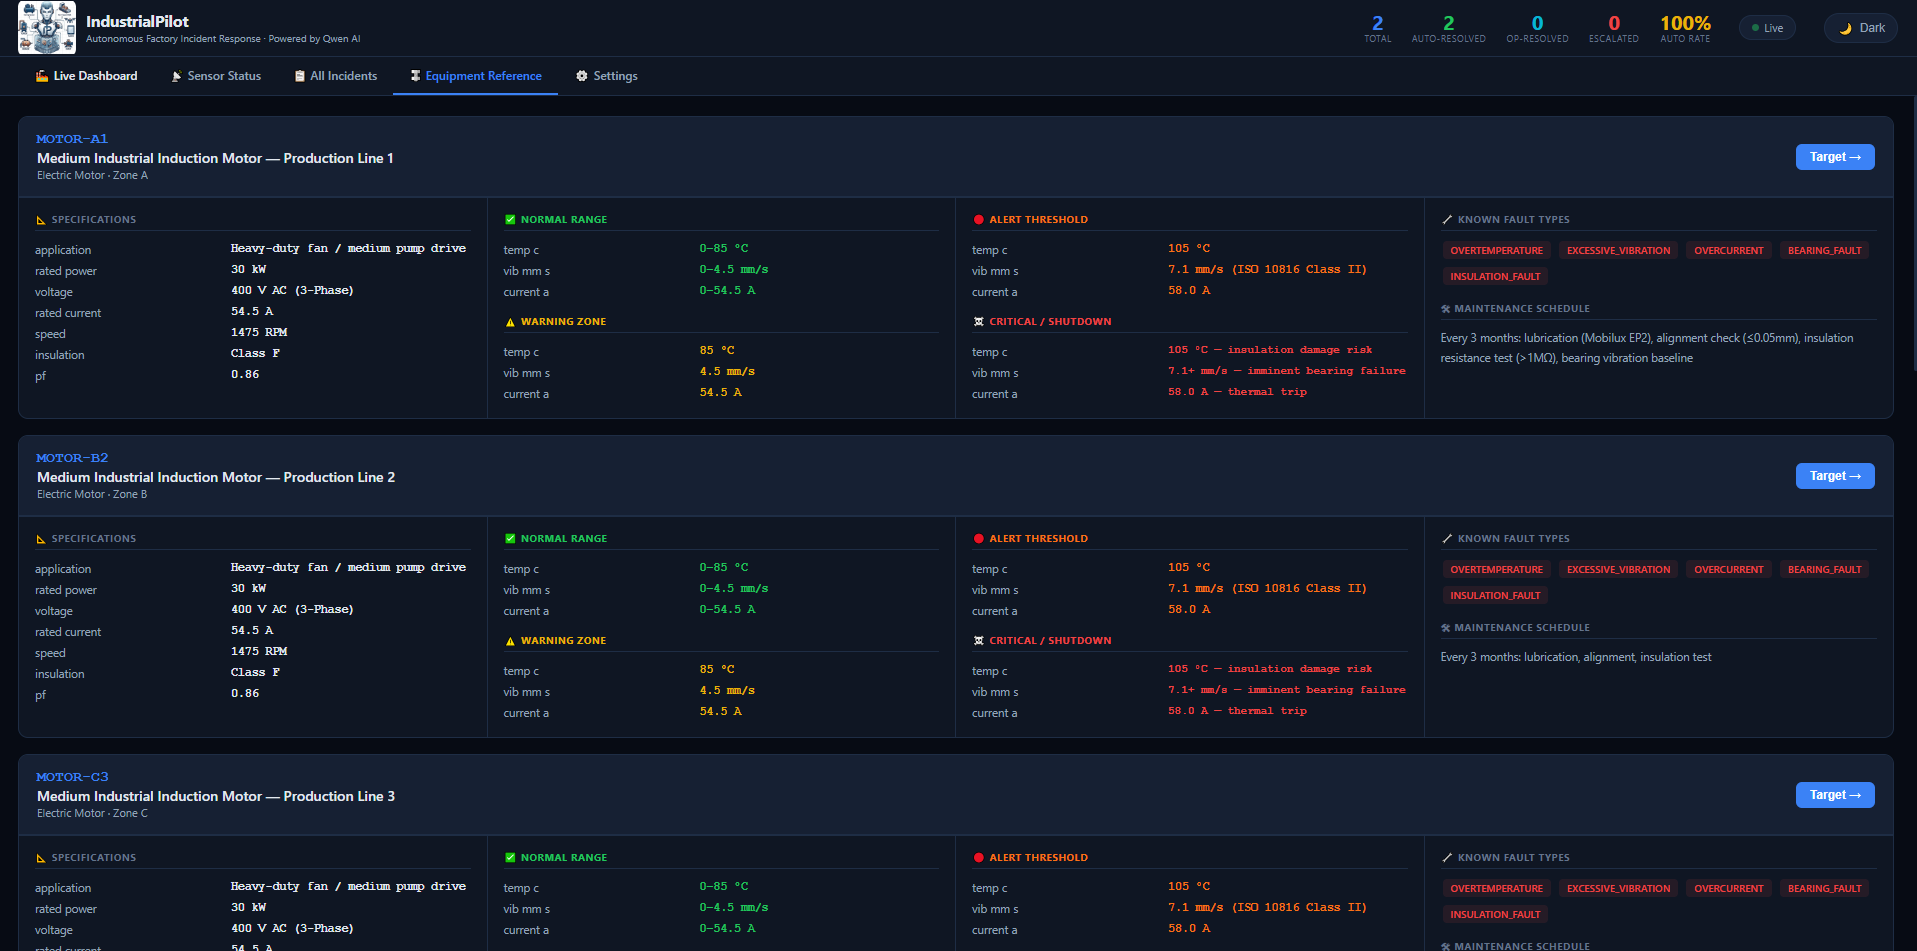
Task: Click the Live Dashboard tab icon
Action: 42,76
